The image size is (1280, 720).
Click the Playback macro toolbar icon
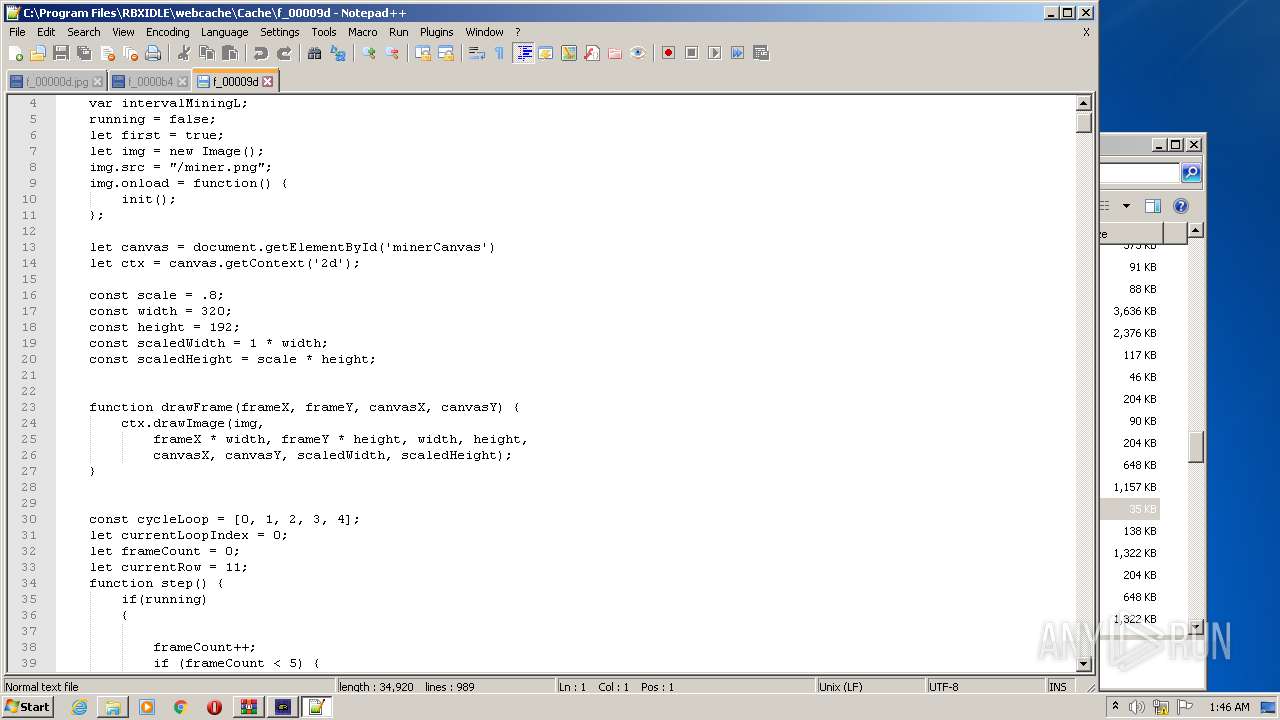coord(714,53)
